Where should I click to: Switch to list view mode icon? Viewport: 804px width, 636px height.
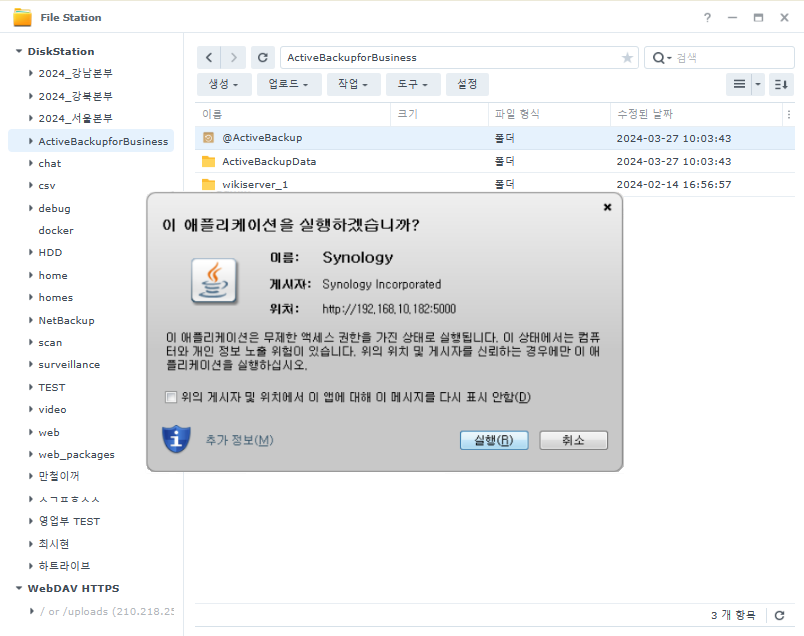click(x=739, y=84)
